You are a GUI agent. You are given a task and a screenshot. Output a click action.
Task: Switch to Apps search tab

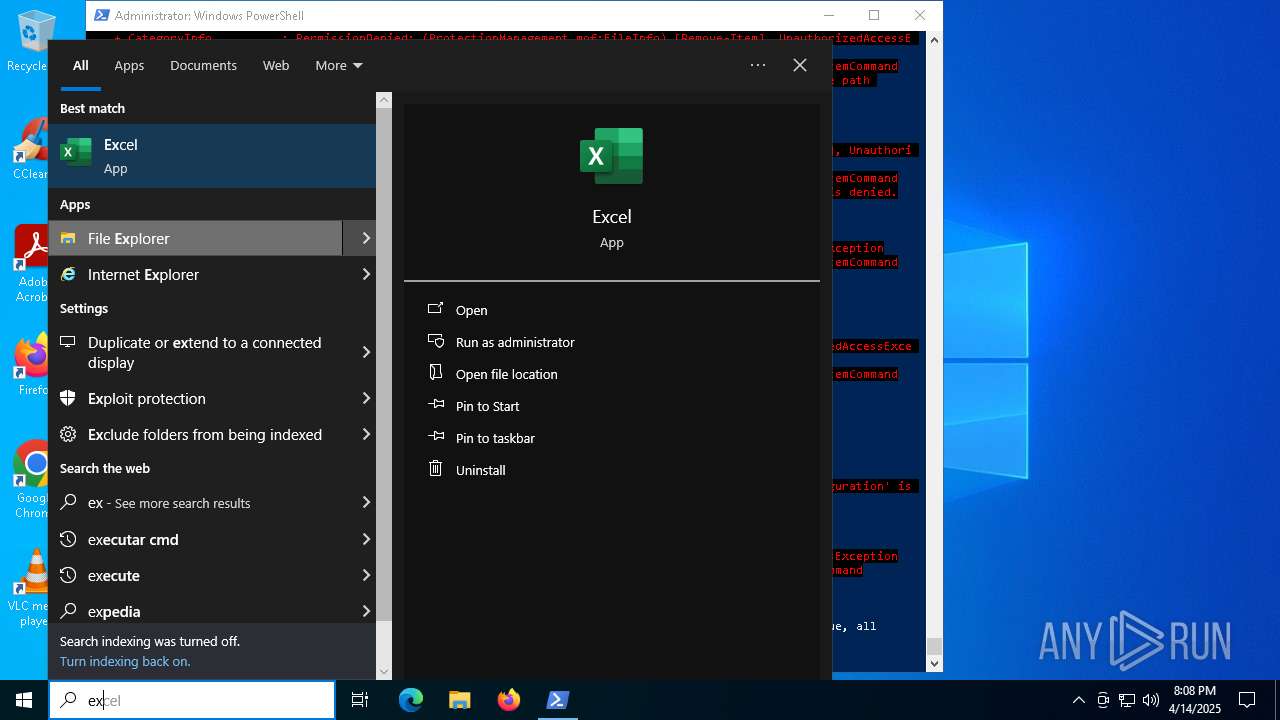129,65
